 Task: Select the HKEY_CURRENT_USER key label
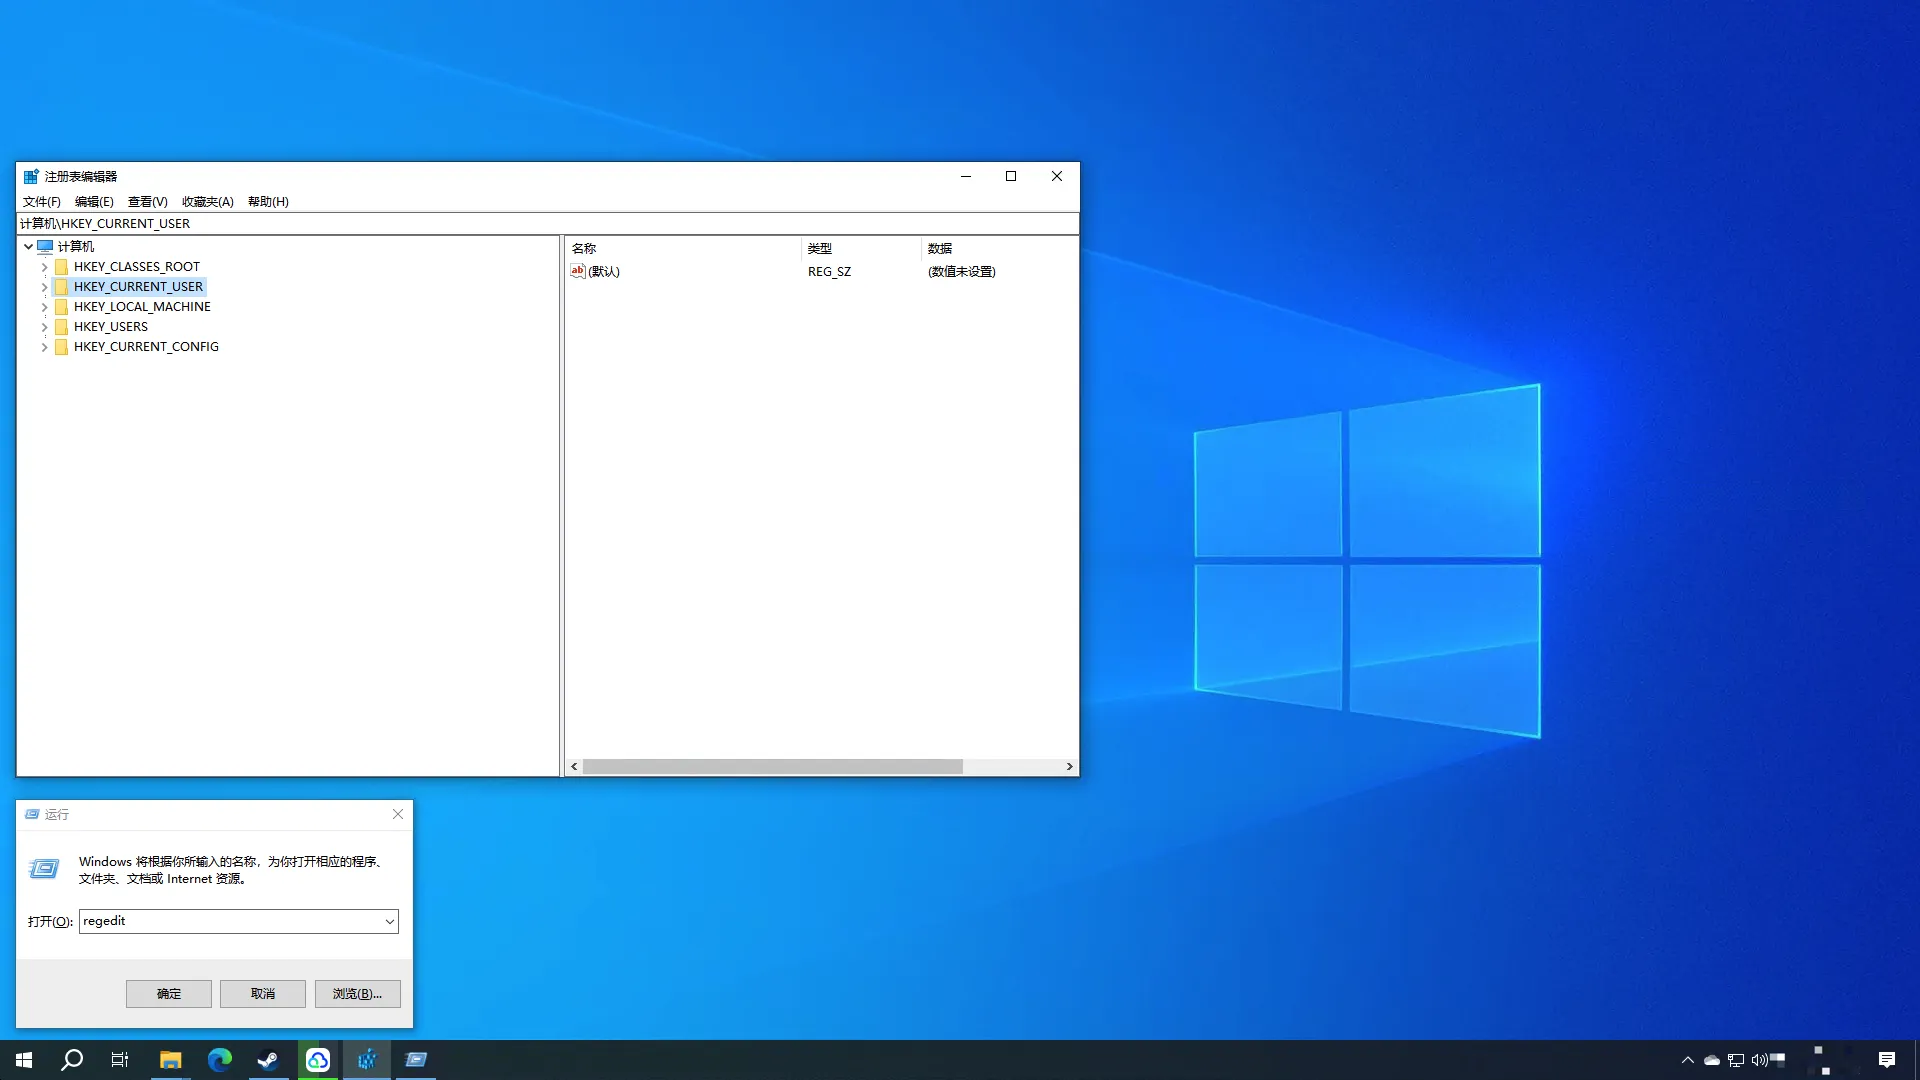click(138, 287)
